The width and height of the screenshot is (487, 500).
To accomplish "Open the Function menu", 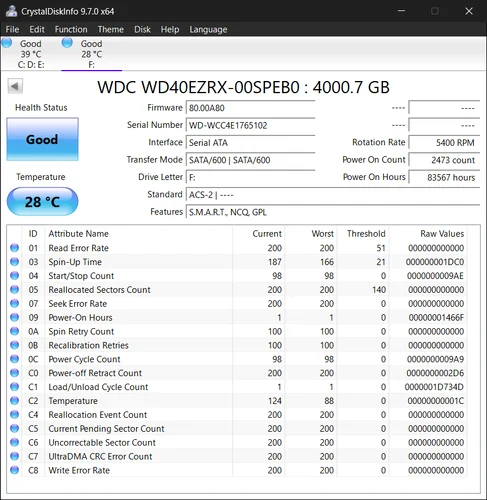I will [71, 29].
